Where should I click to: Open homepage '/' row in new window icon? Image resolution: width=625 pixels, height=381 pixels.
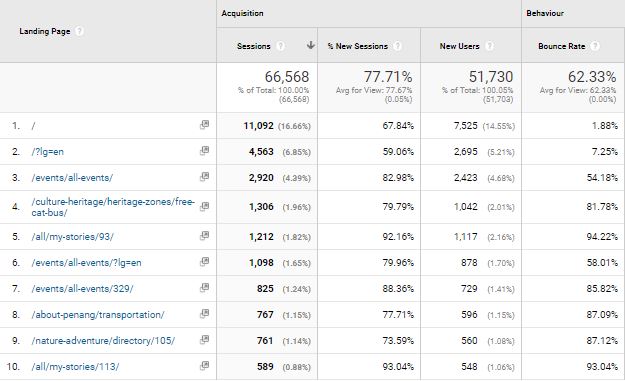pyautogui.click(x=204, y=125)
